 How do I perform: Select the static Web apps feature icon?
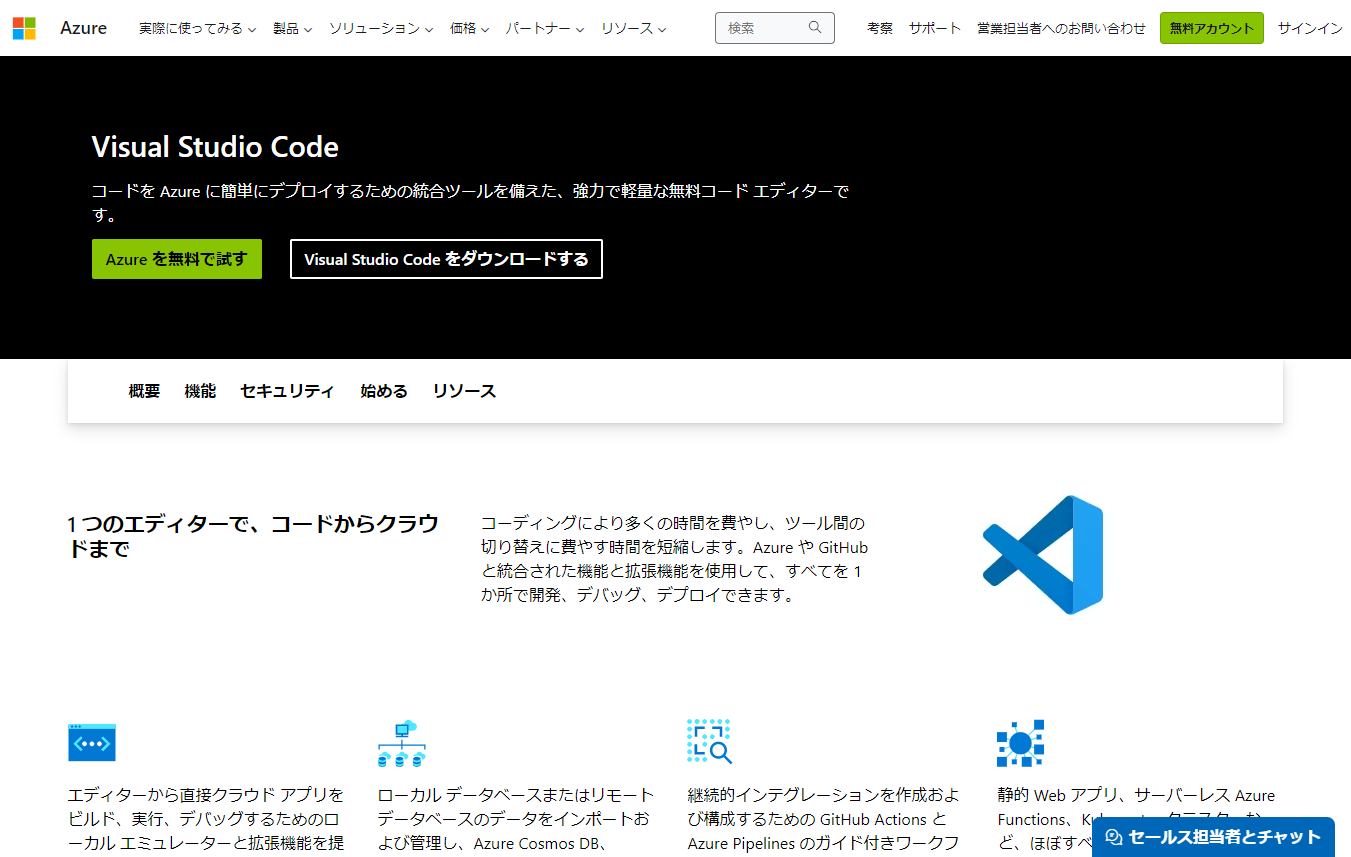1020,742
